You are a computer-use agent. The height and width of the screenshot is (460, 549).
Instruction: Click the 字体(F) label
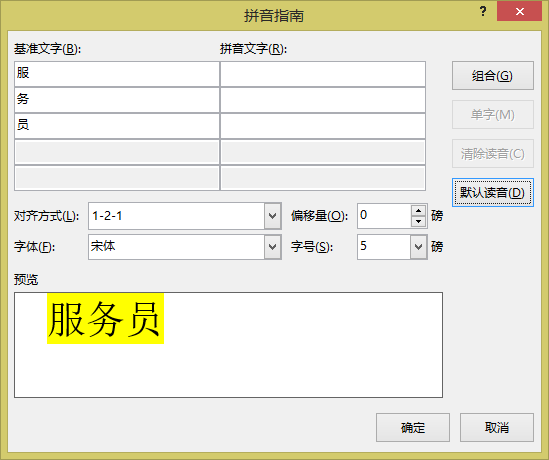(x=34, y=247)
